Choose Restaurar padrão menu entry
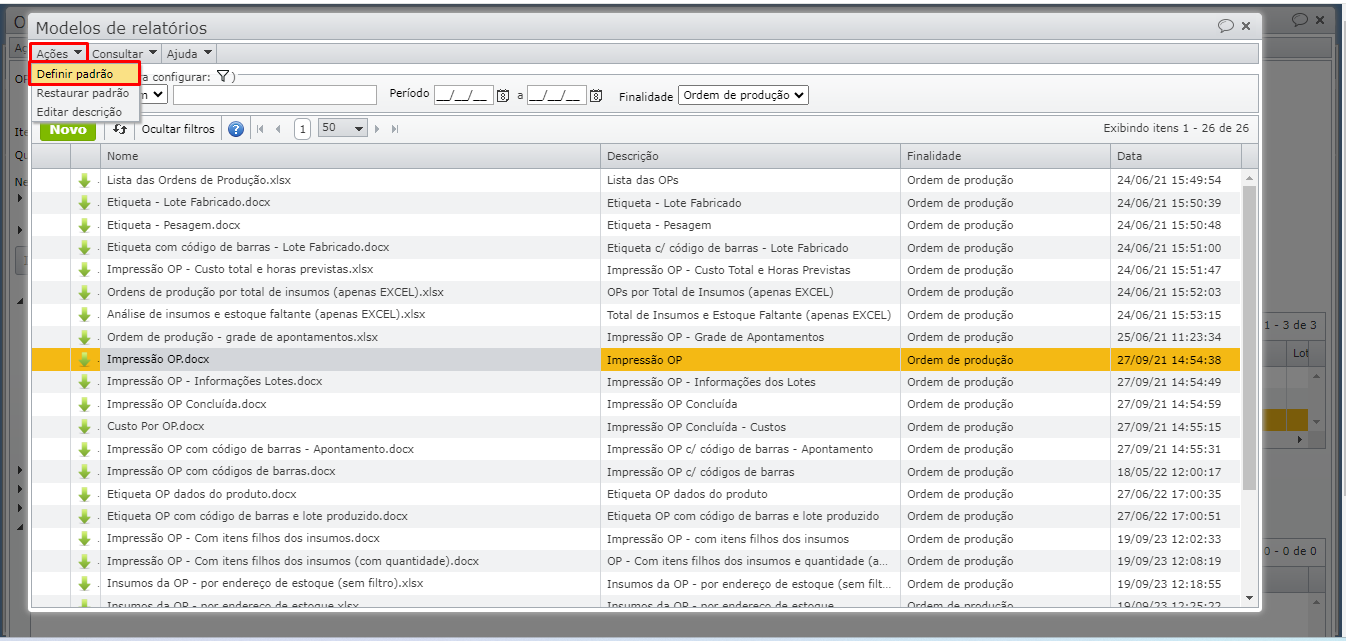The width and height of the screenshot is (1346, 641). pyautogui.click(x=82, y=93)
